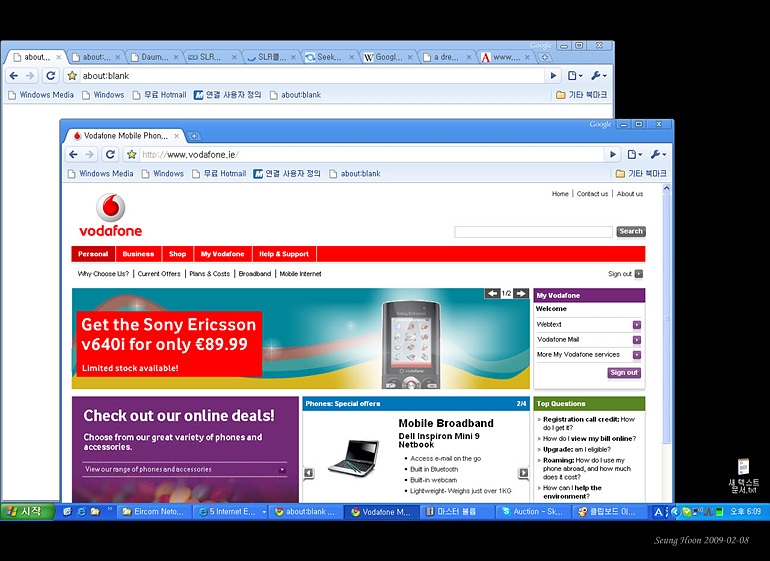The image size is (770, 561).
Task: Click Vodafone page vertical scrollbar
Action: coord(666,319)
